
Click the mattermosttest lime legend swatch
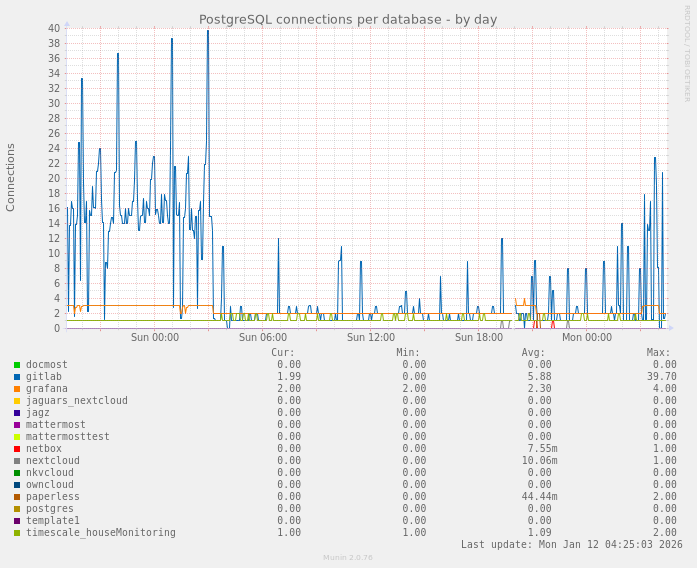pos(17,437)
